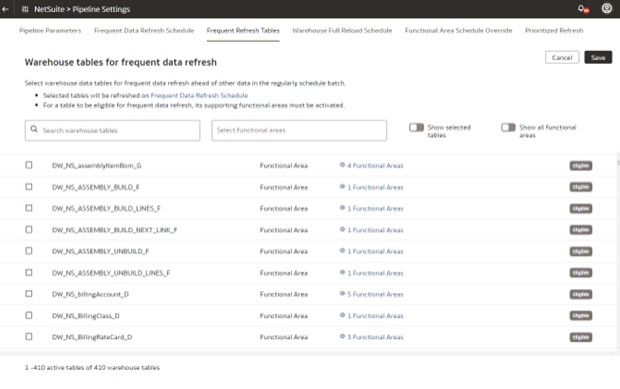Click eye icon on DW_NS_BillingRateCard_D row
The height and width of the screenshot is (389, 620).
point(342,336)
